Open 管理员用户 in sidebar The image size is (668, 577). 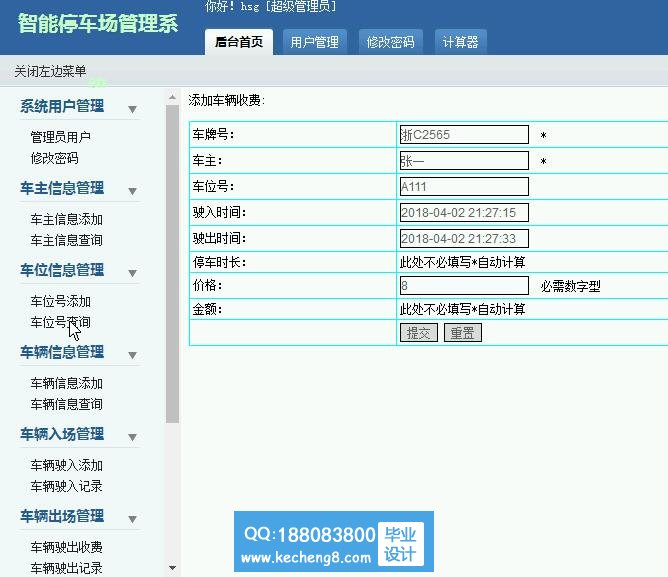pos(60,137)
